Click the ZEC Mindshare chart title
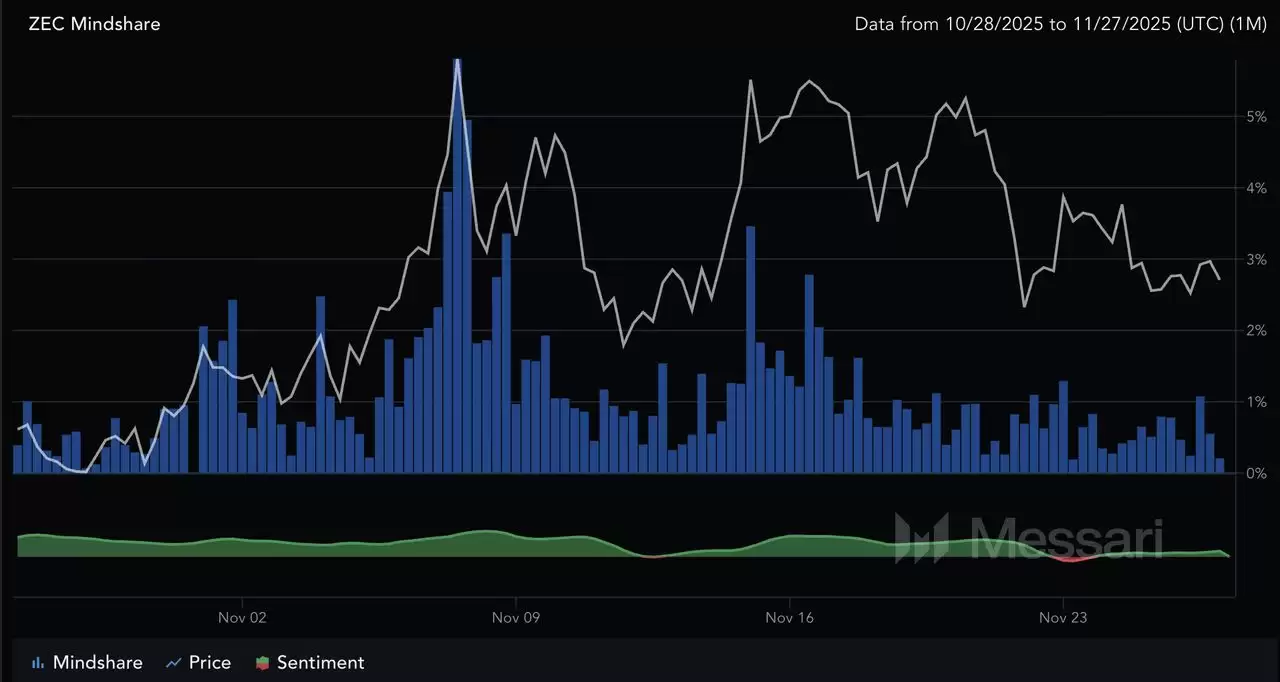Viewport: 1280px width, 682px height. pyautogui.click(x=95, y=24)
